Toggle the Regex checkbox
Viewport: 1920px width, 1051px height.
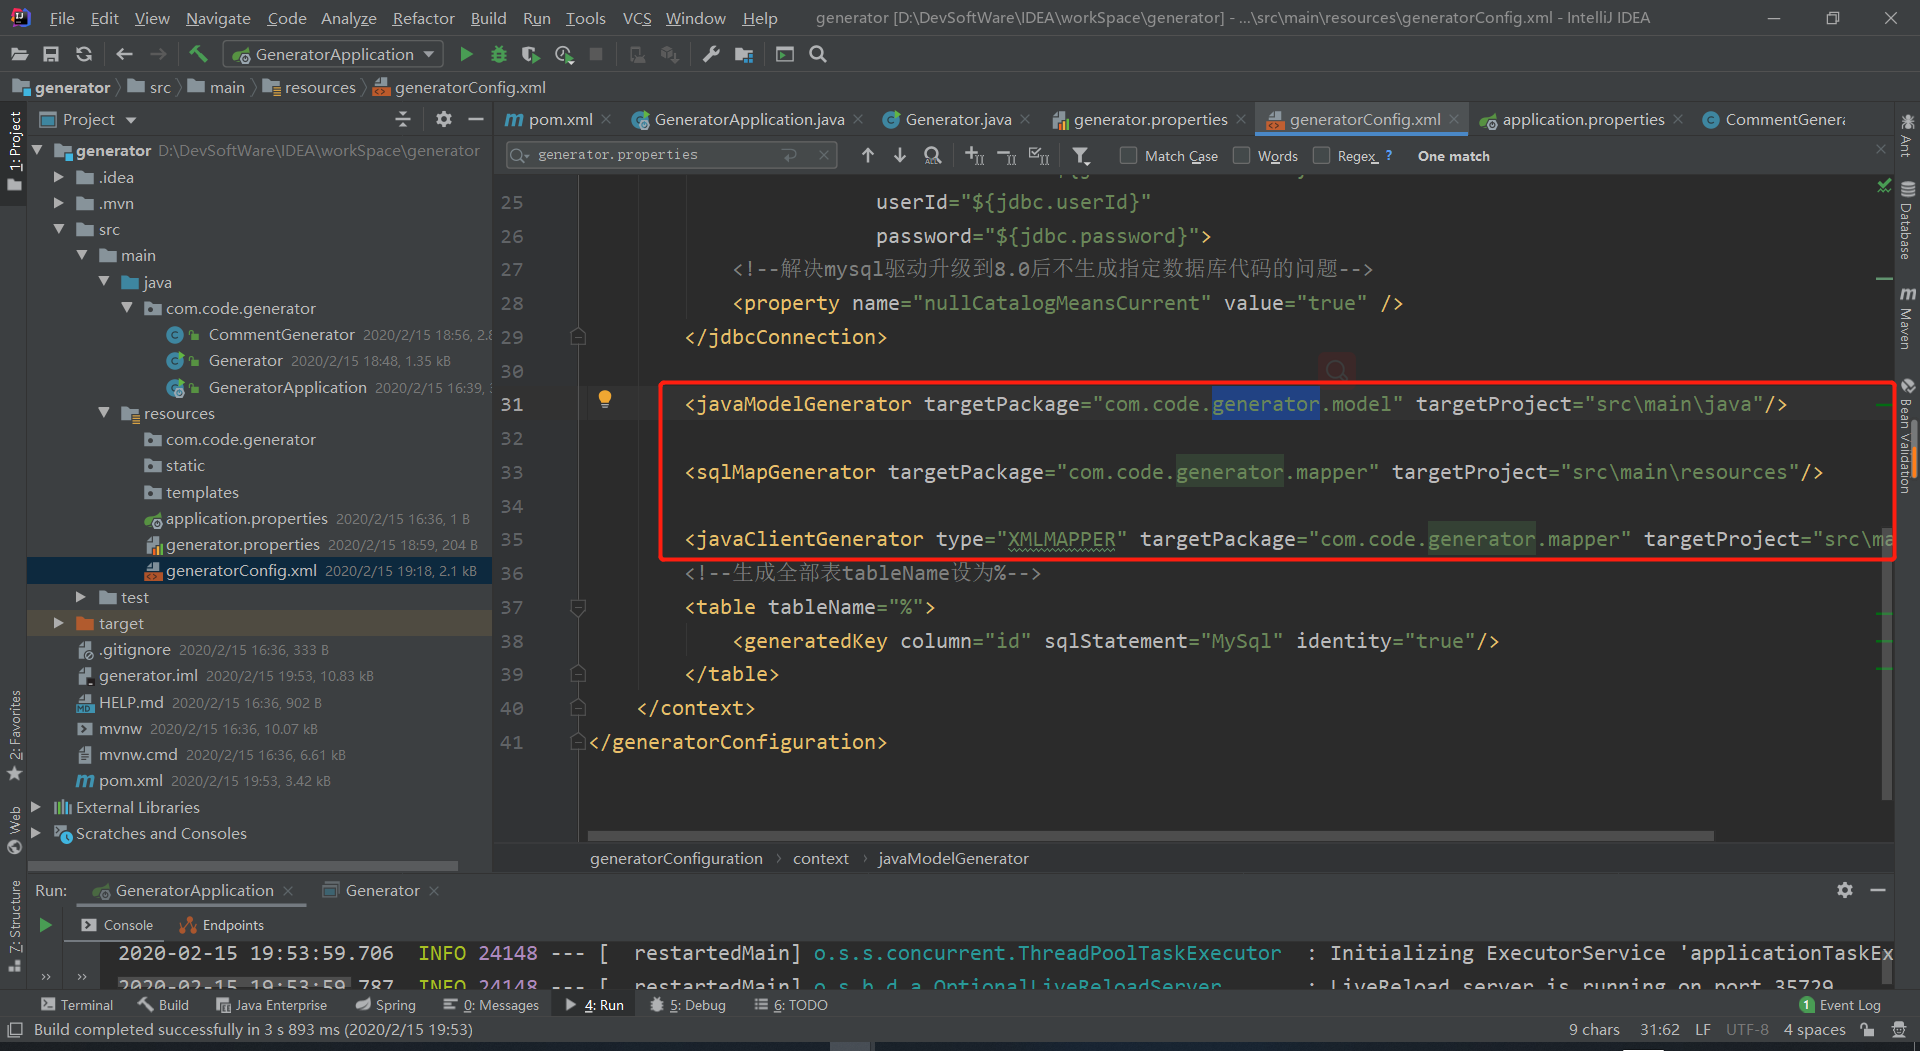pyautogui.click(x=1322, y=156)
